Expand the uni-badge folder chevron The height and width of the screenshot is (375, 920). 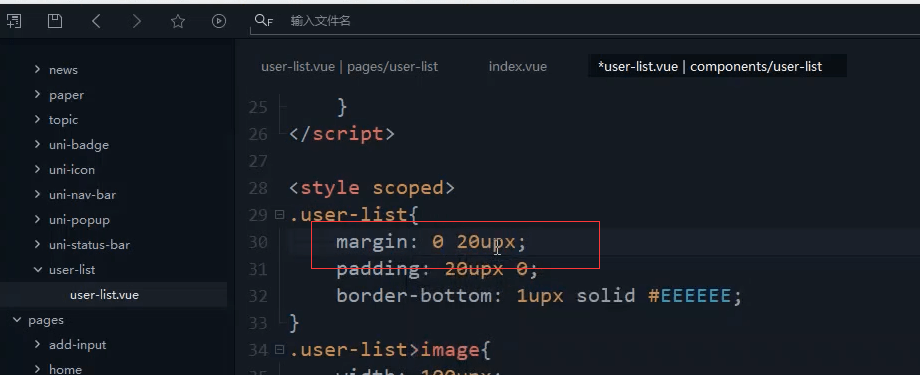coord(38,144)
